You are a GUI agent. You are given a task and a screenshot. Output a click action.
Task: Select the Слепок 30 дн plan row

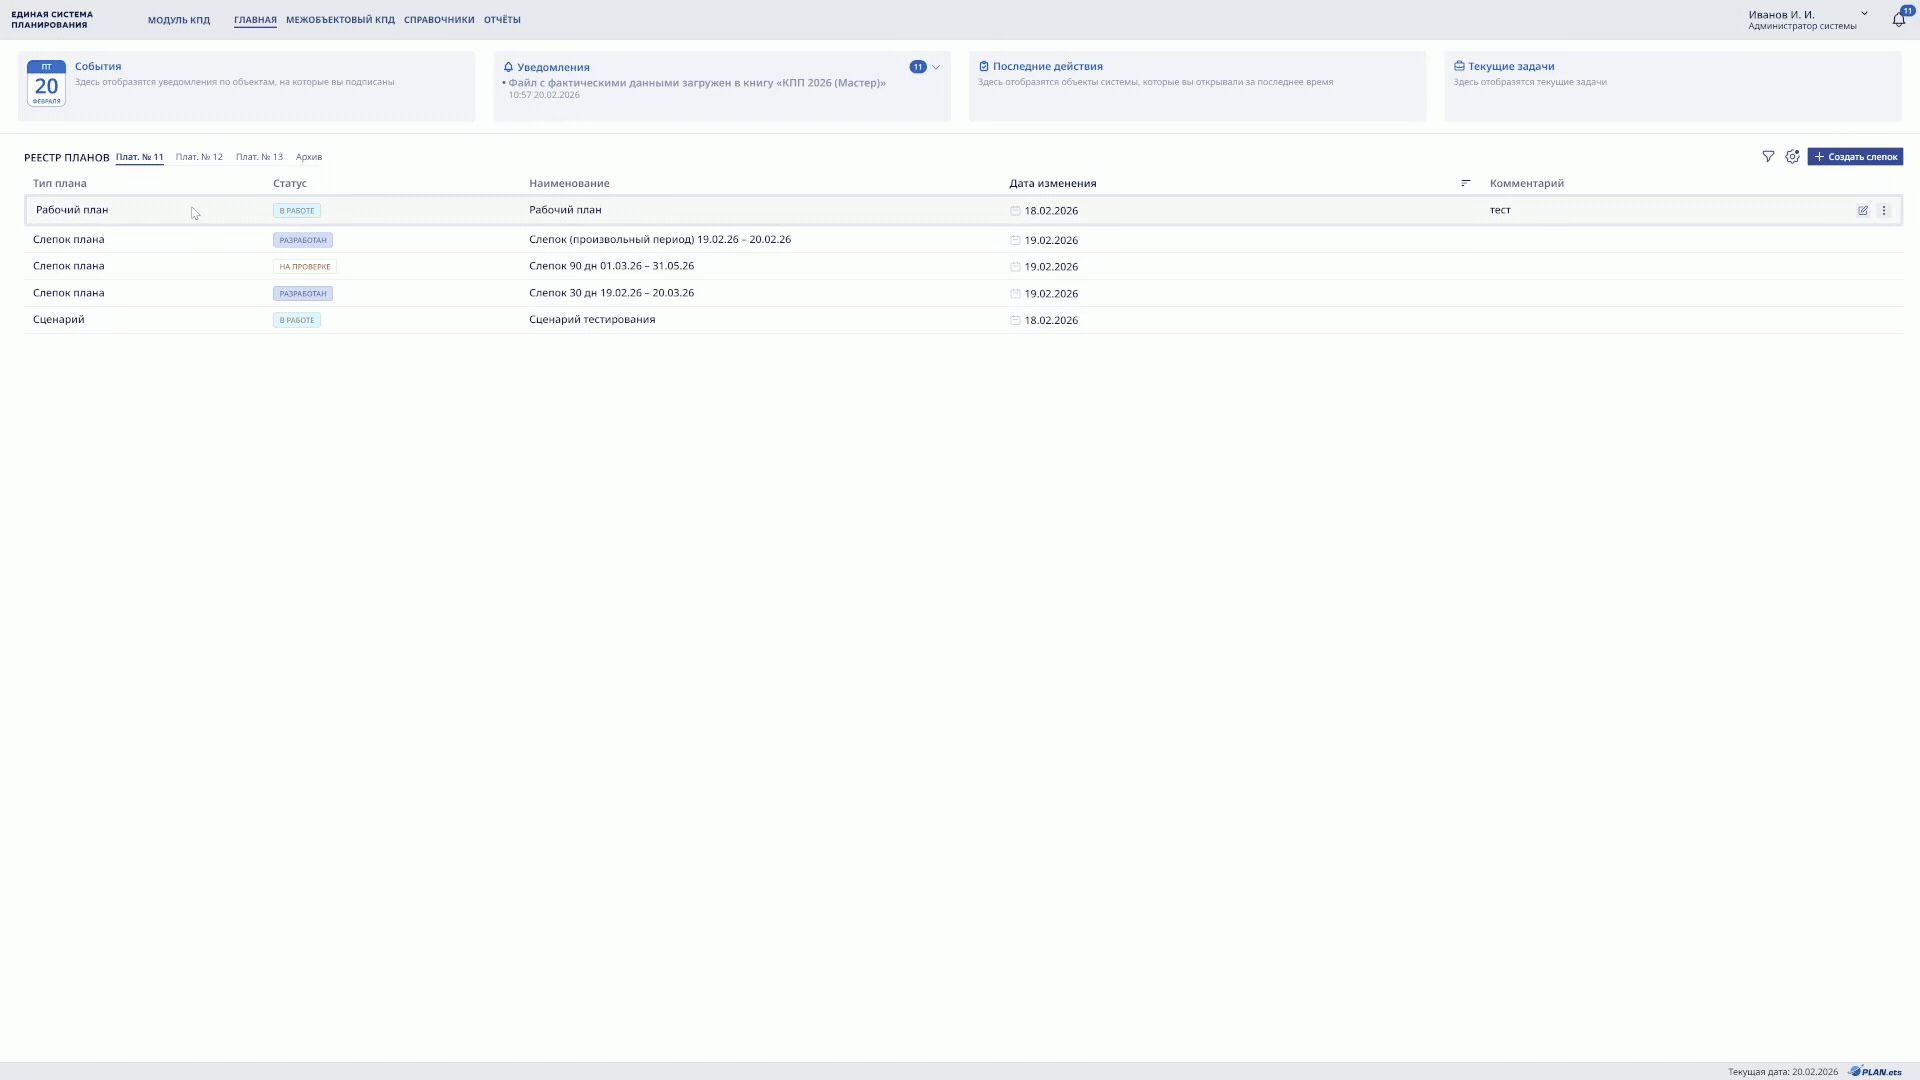[611, 293]
